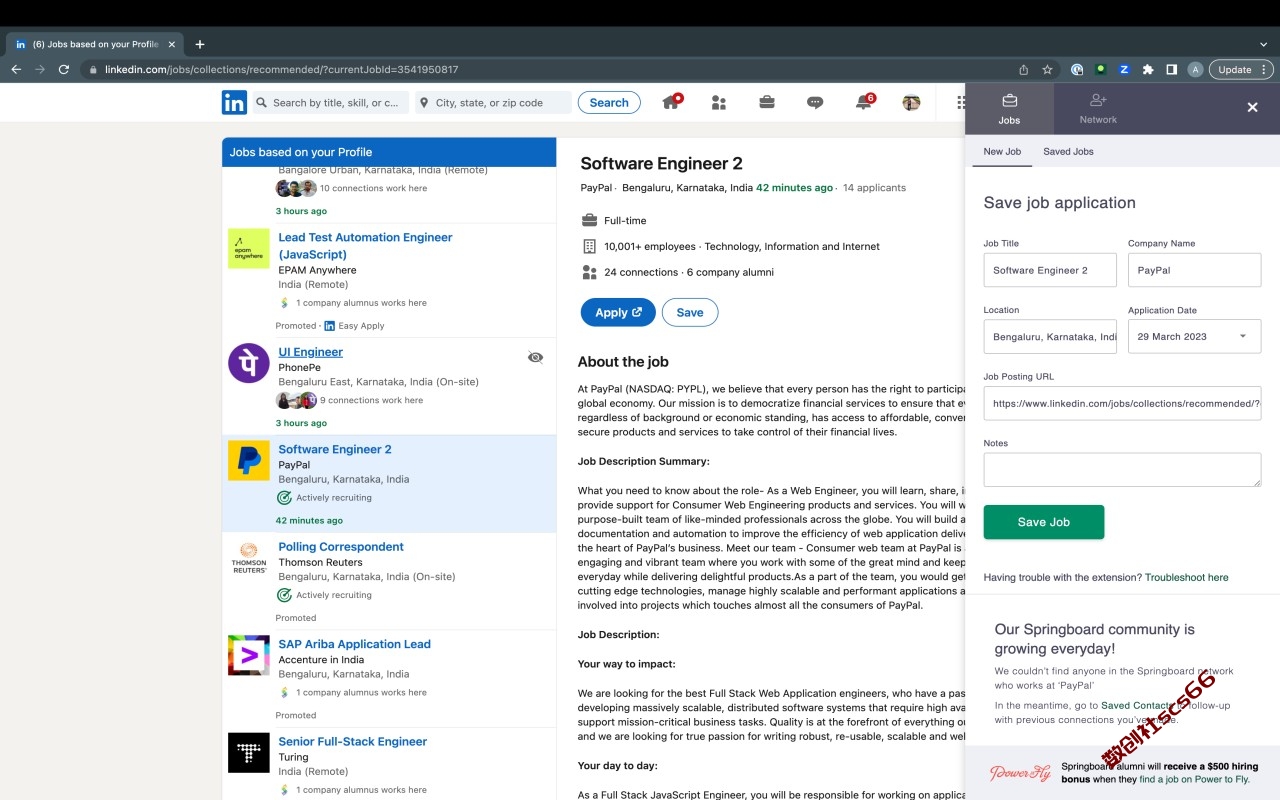Image resolution: width=1280 pixels, height=800 pixels.
Task: Close the LinkedIn browser tab
Action: tap(172, 44)
